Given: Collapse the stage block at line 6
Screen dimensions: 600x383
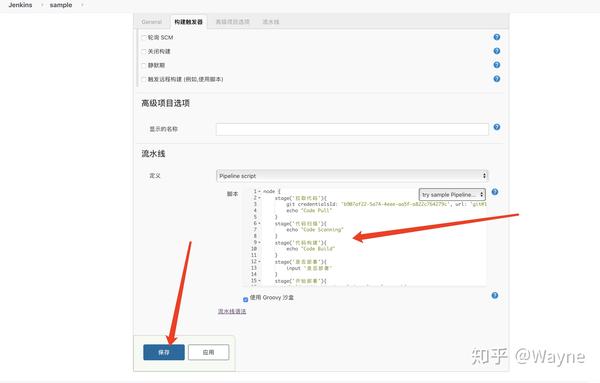Looking at the screenshot, I should point(259,223).
